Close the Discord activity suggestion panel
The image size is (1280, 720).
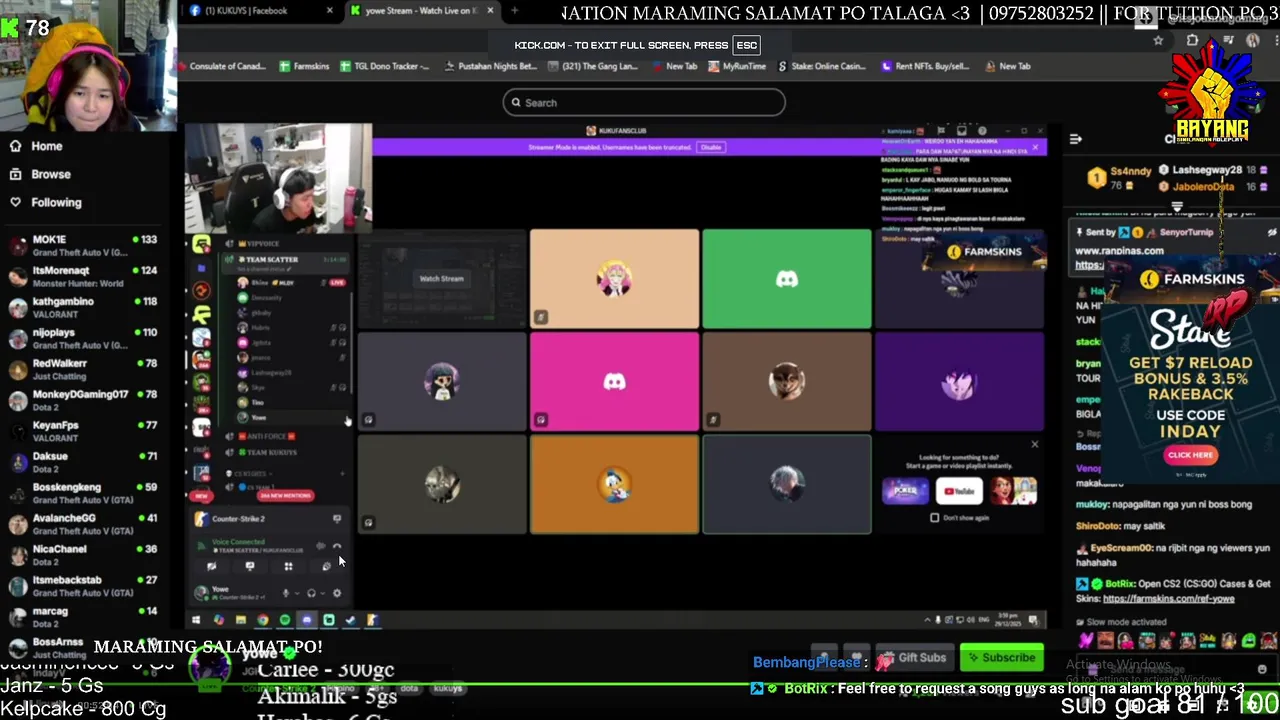pyautogui.click(x=1035, y=444)
